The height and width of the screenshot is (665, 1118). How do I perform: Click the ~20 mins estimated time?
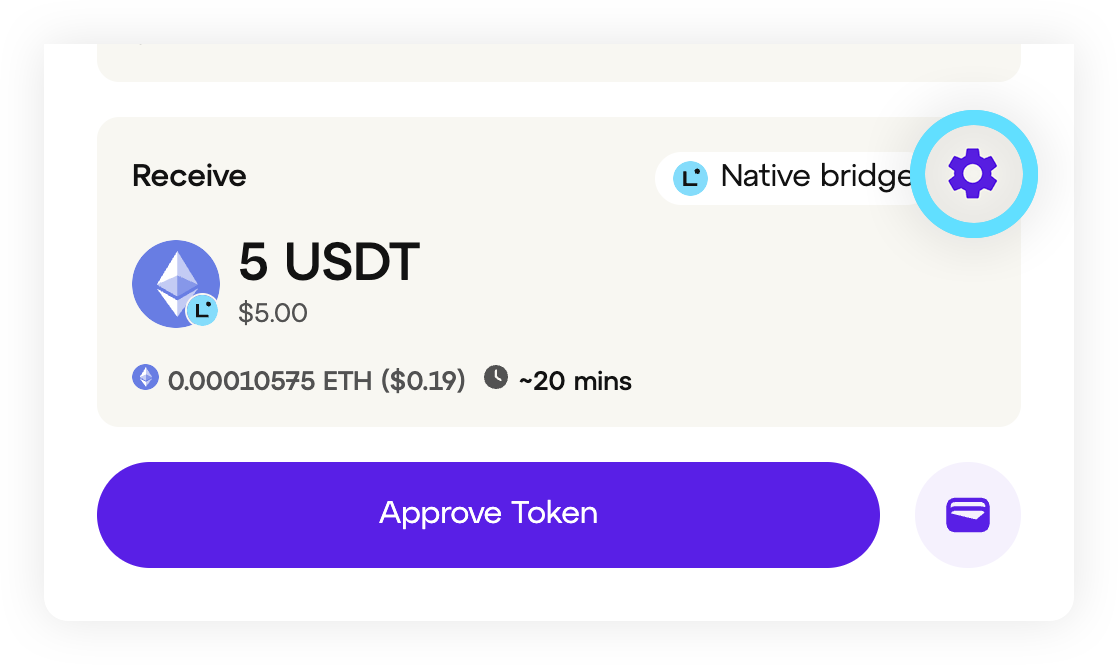point(575,381)
